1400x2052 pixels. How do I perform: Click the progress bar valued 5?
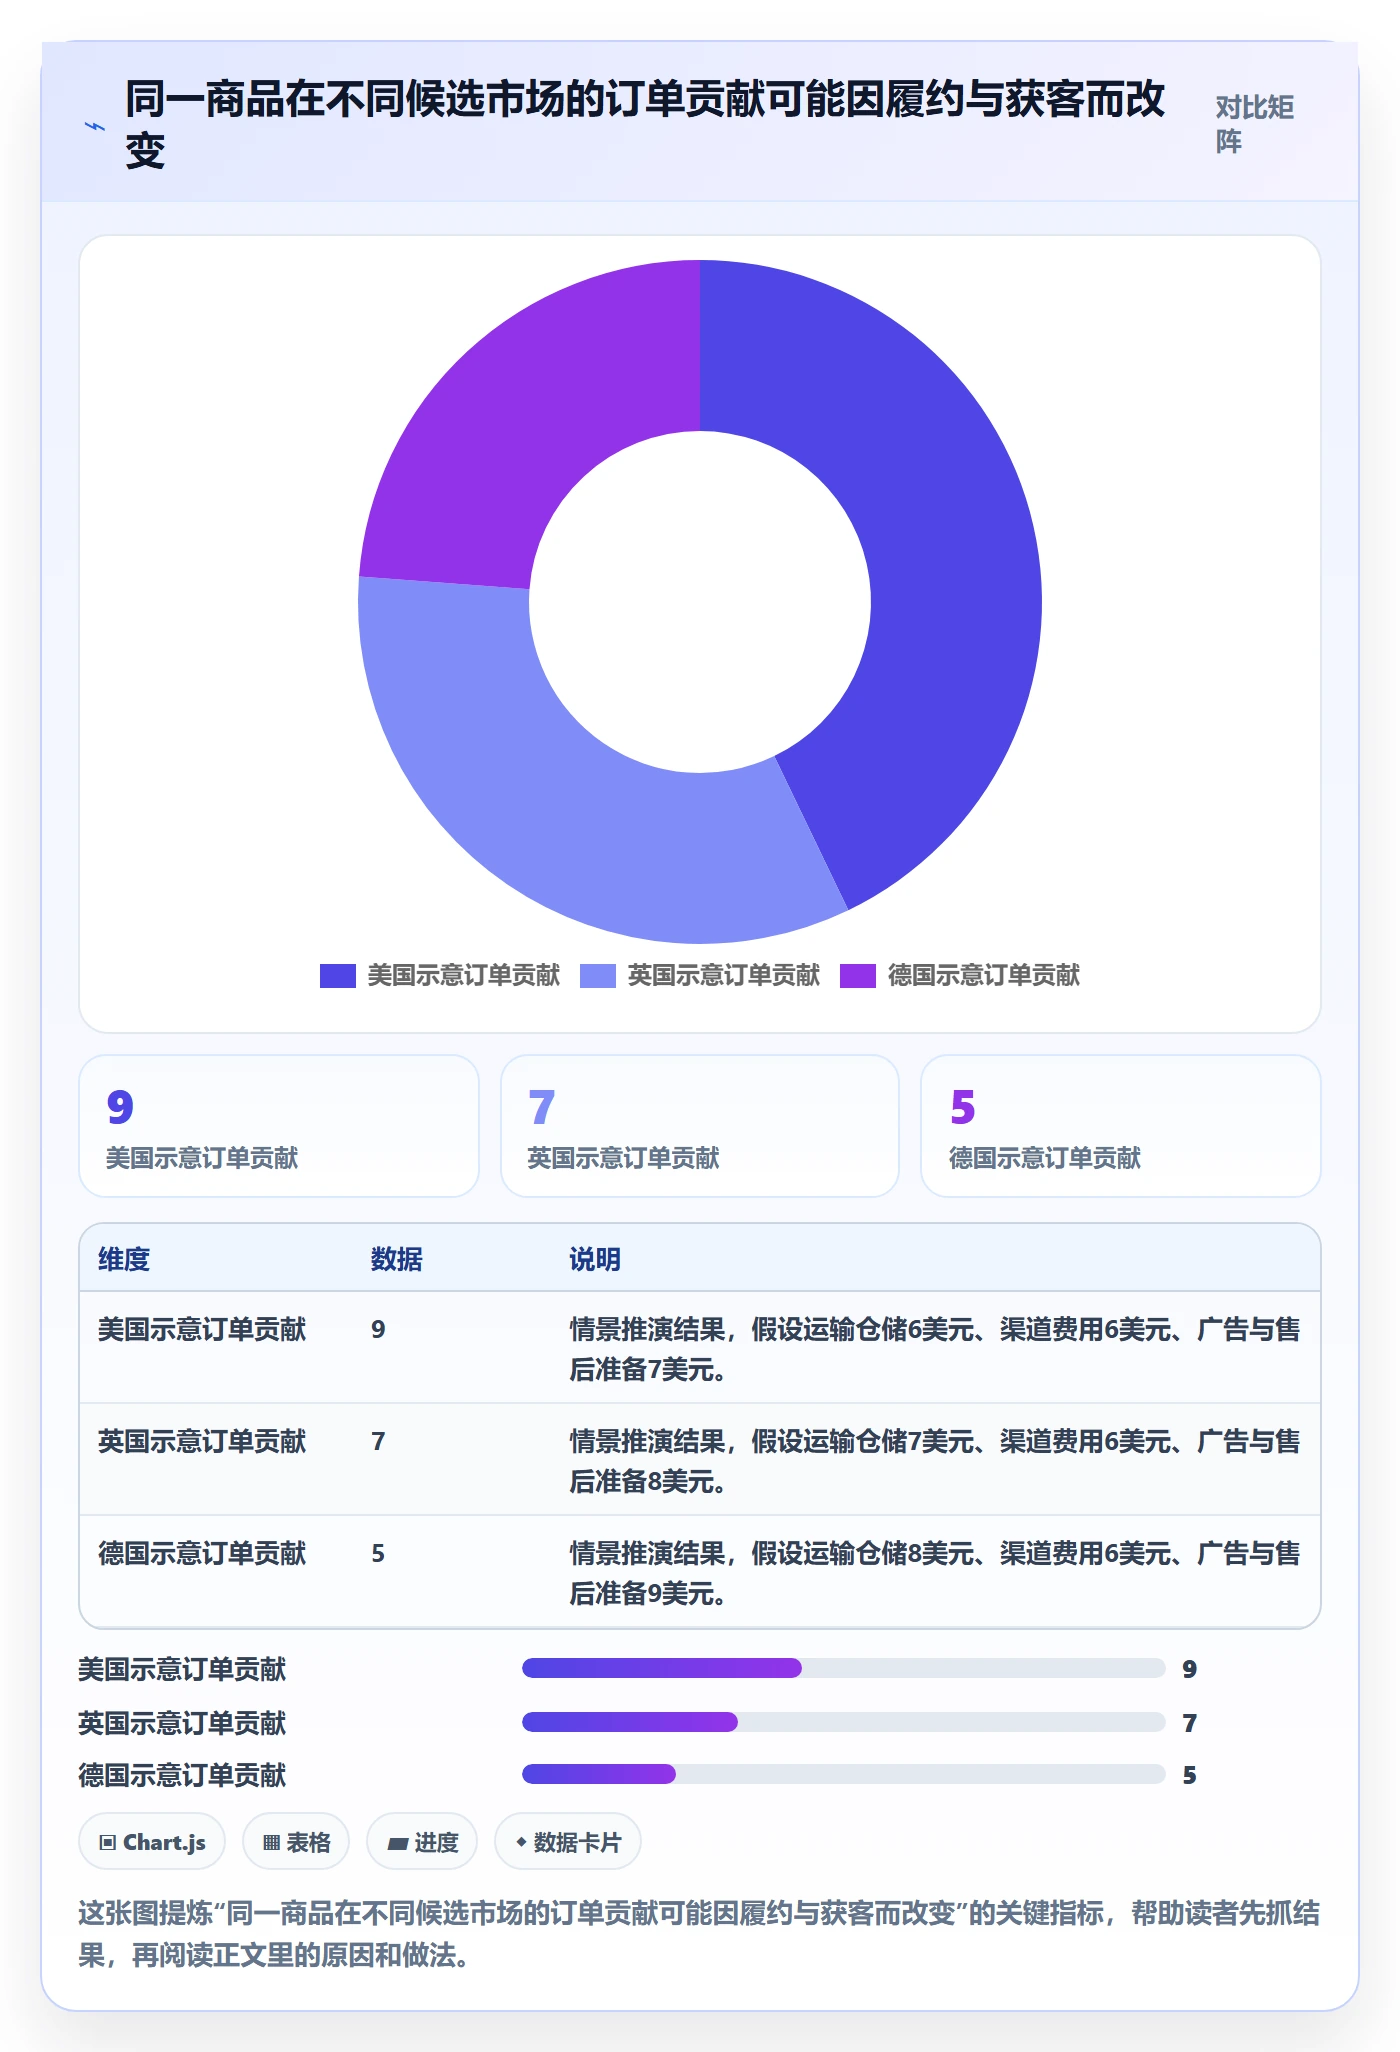coord(844,1774)
